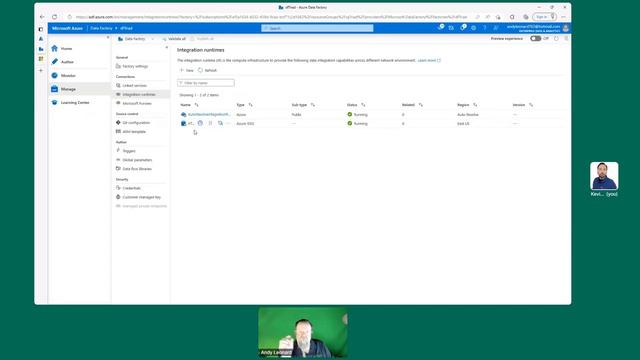This screenshot has width=640, height=360.
Task: Focus the Filter by name field
Action: [206, 83]
